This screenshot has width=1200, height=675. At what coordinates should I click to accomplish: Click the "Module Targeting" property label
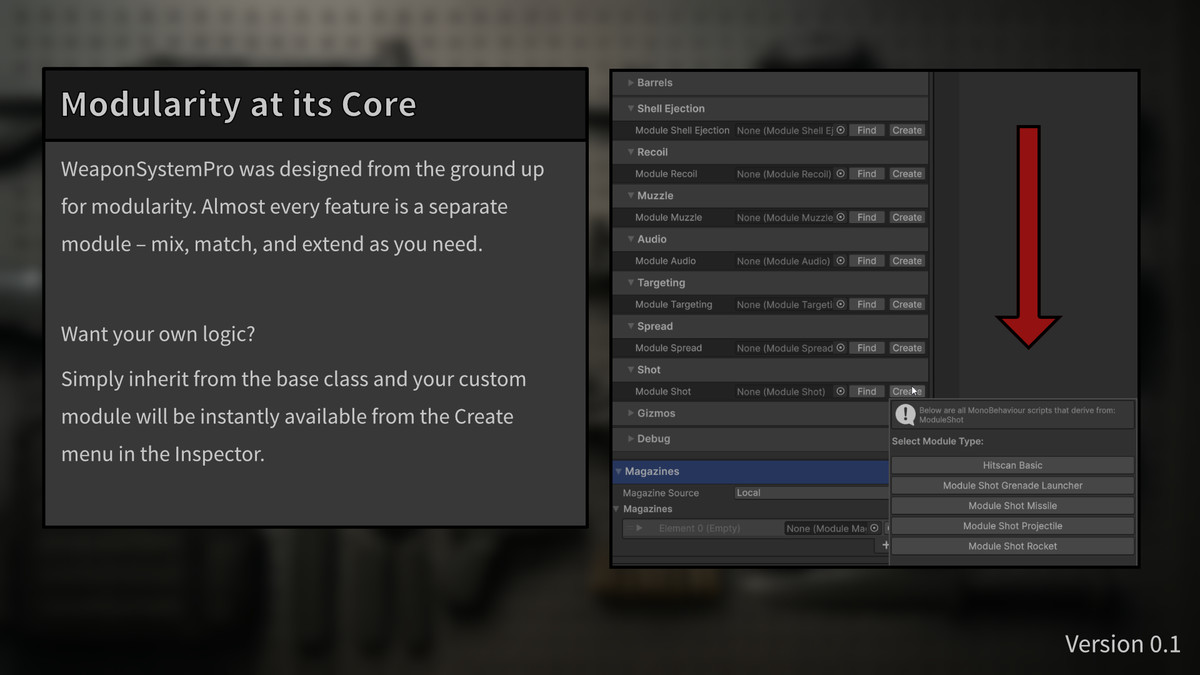(674, 304)
